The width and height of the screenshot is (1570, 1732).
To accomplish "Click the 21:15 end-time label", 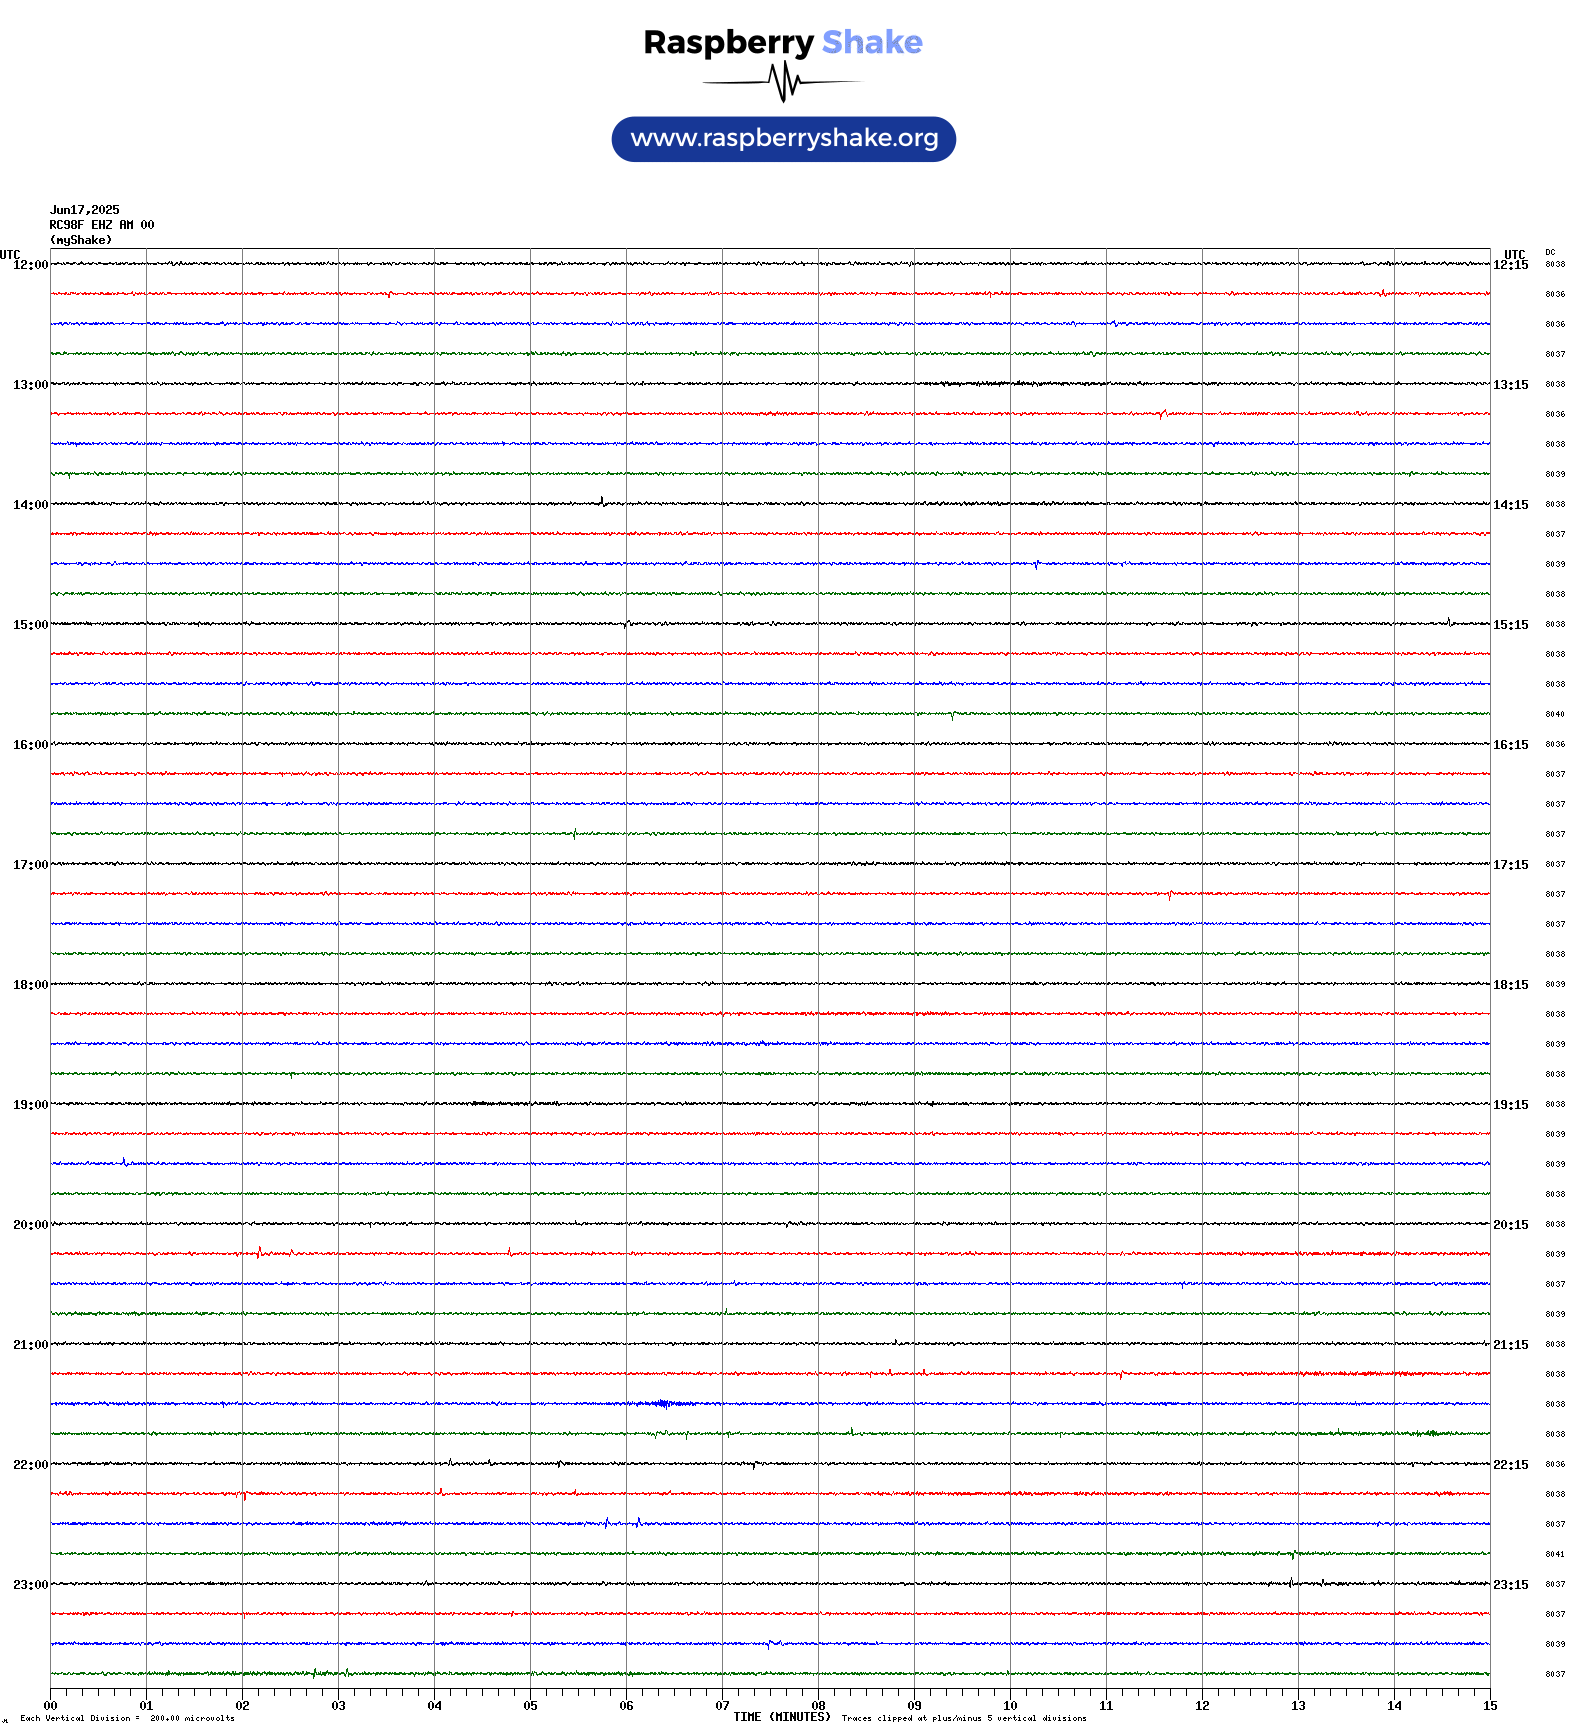I will [1511, 1345].
